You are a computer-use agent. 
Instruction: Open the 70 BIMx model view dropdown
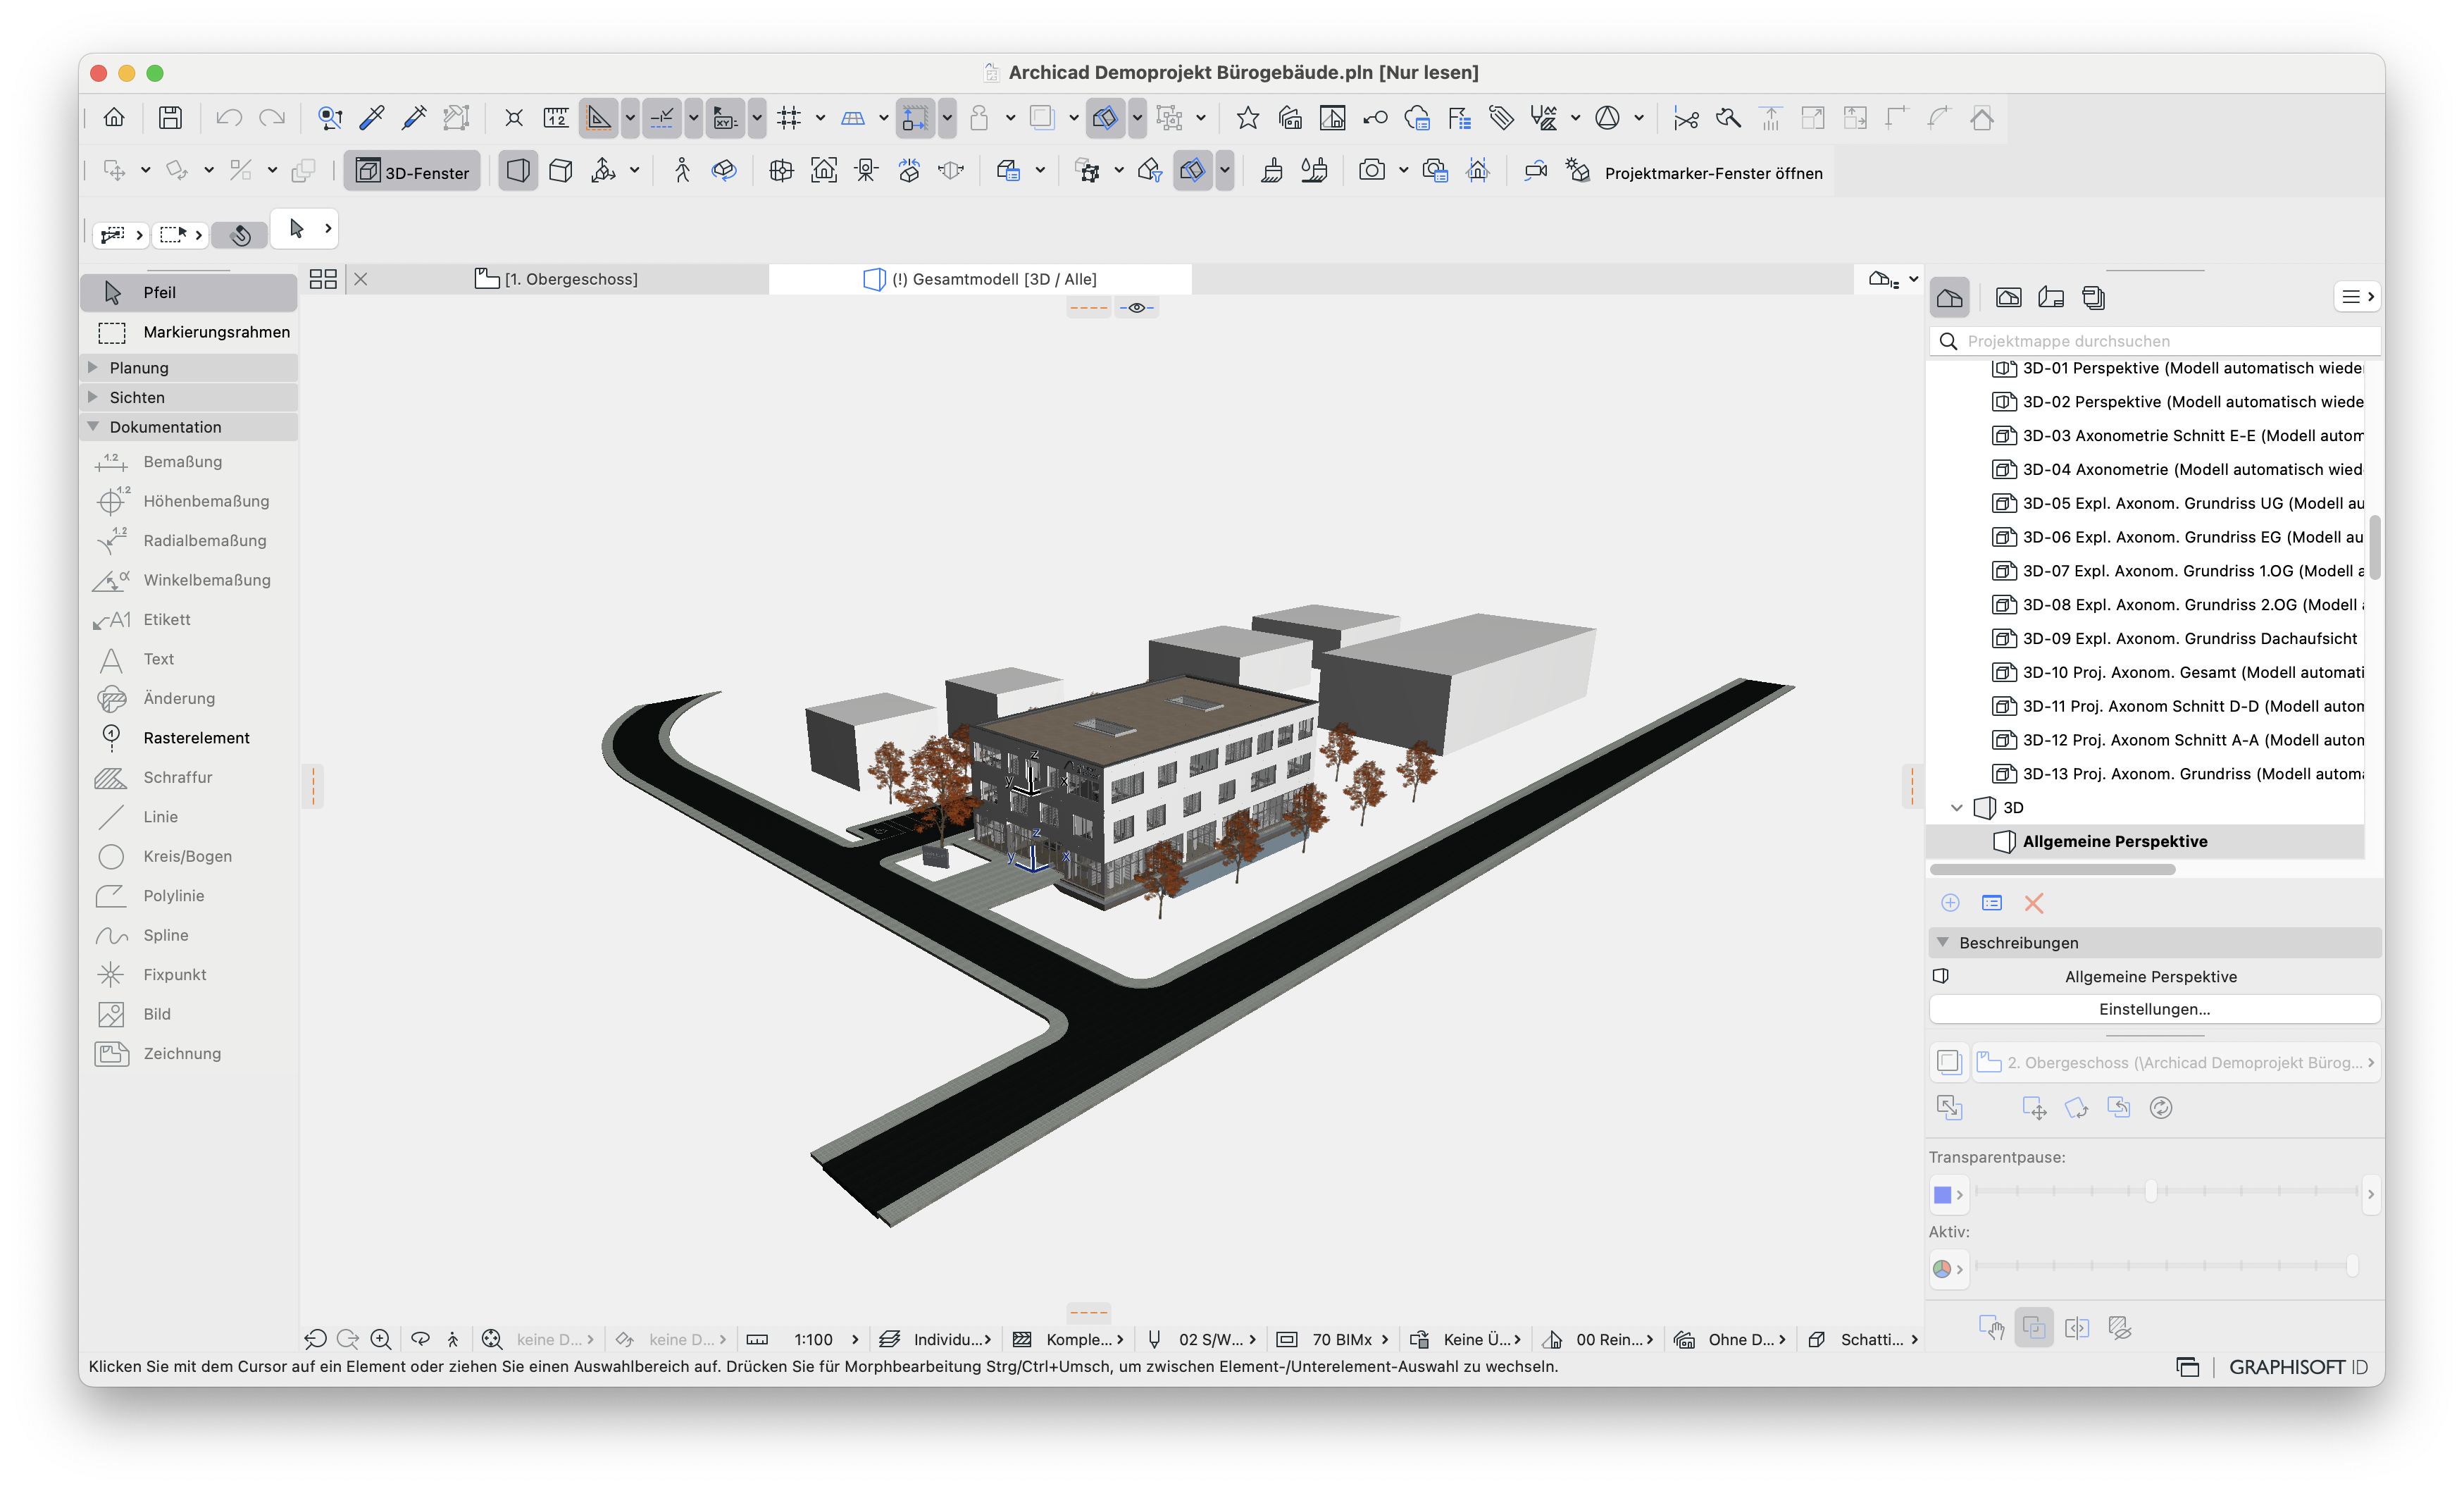coord(1351,1339)
